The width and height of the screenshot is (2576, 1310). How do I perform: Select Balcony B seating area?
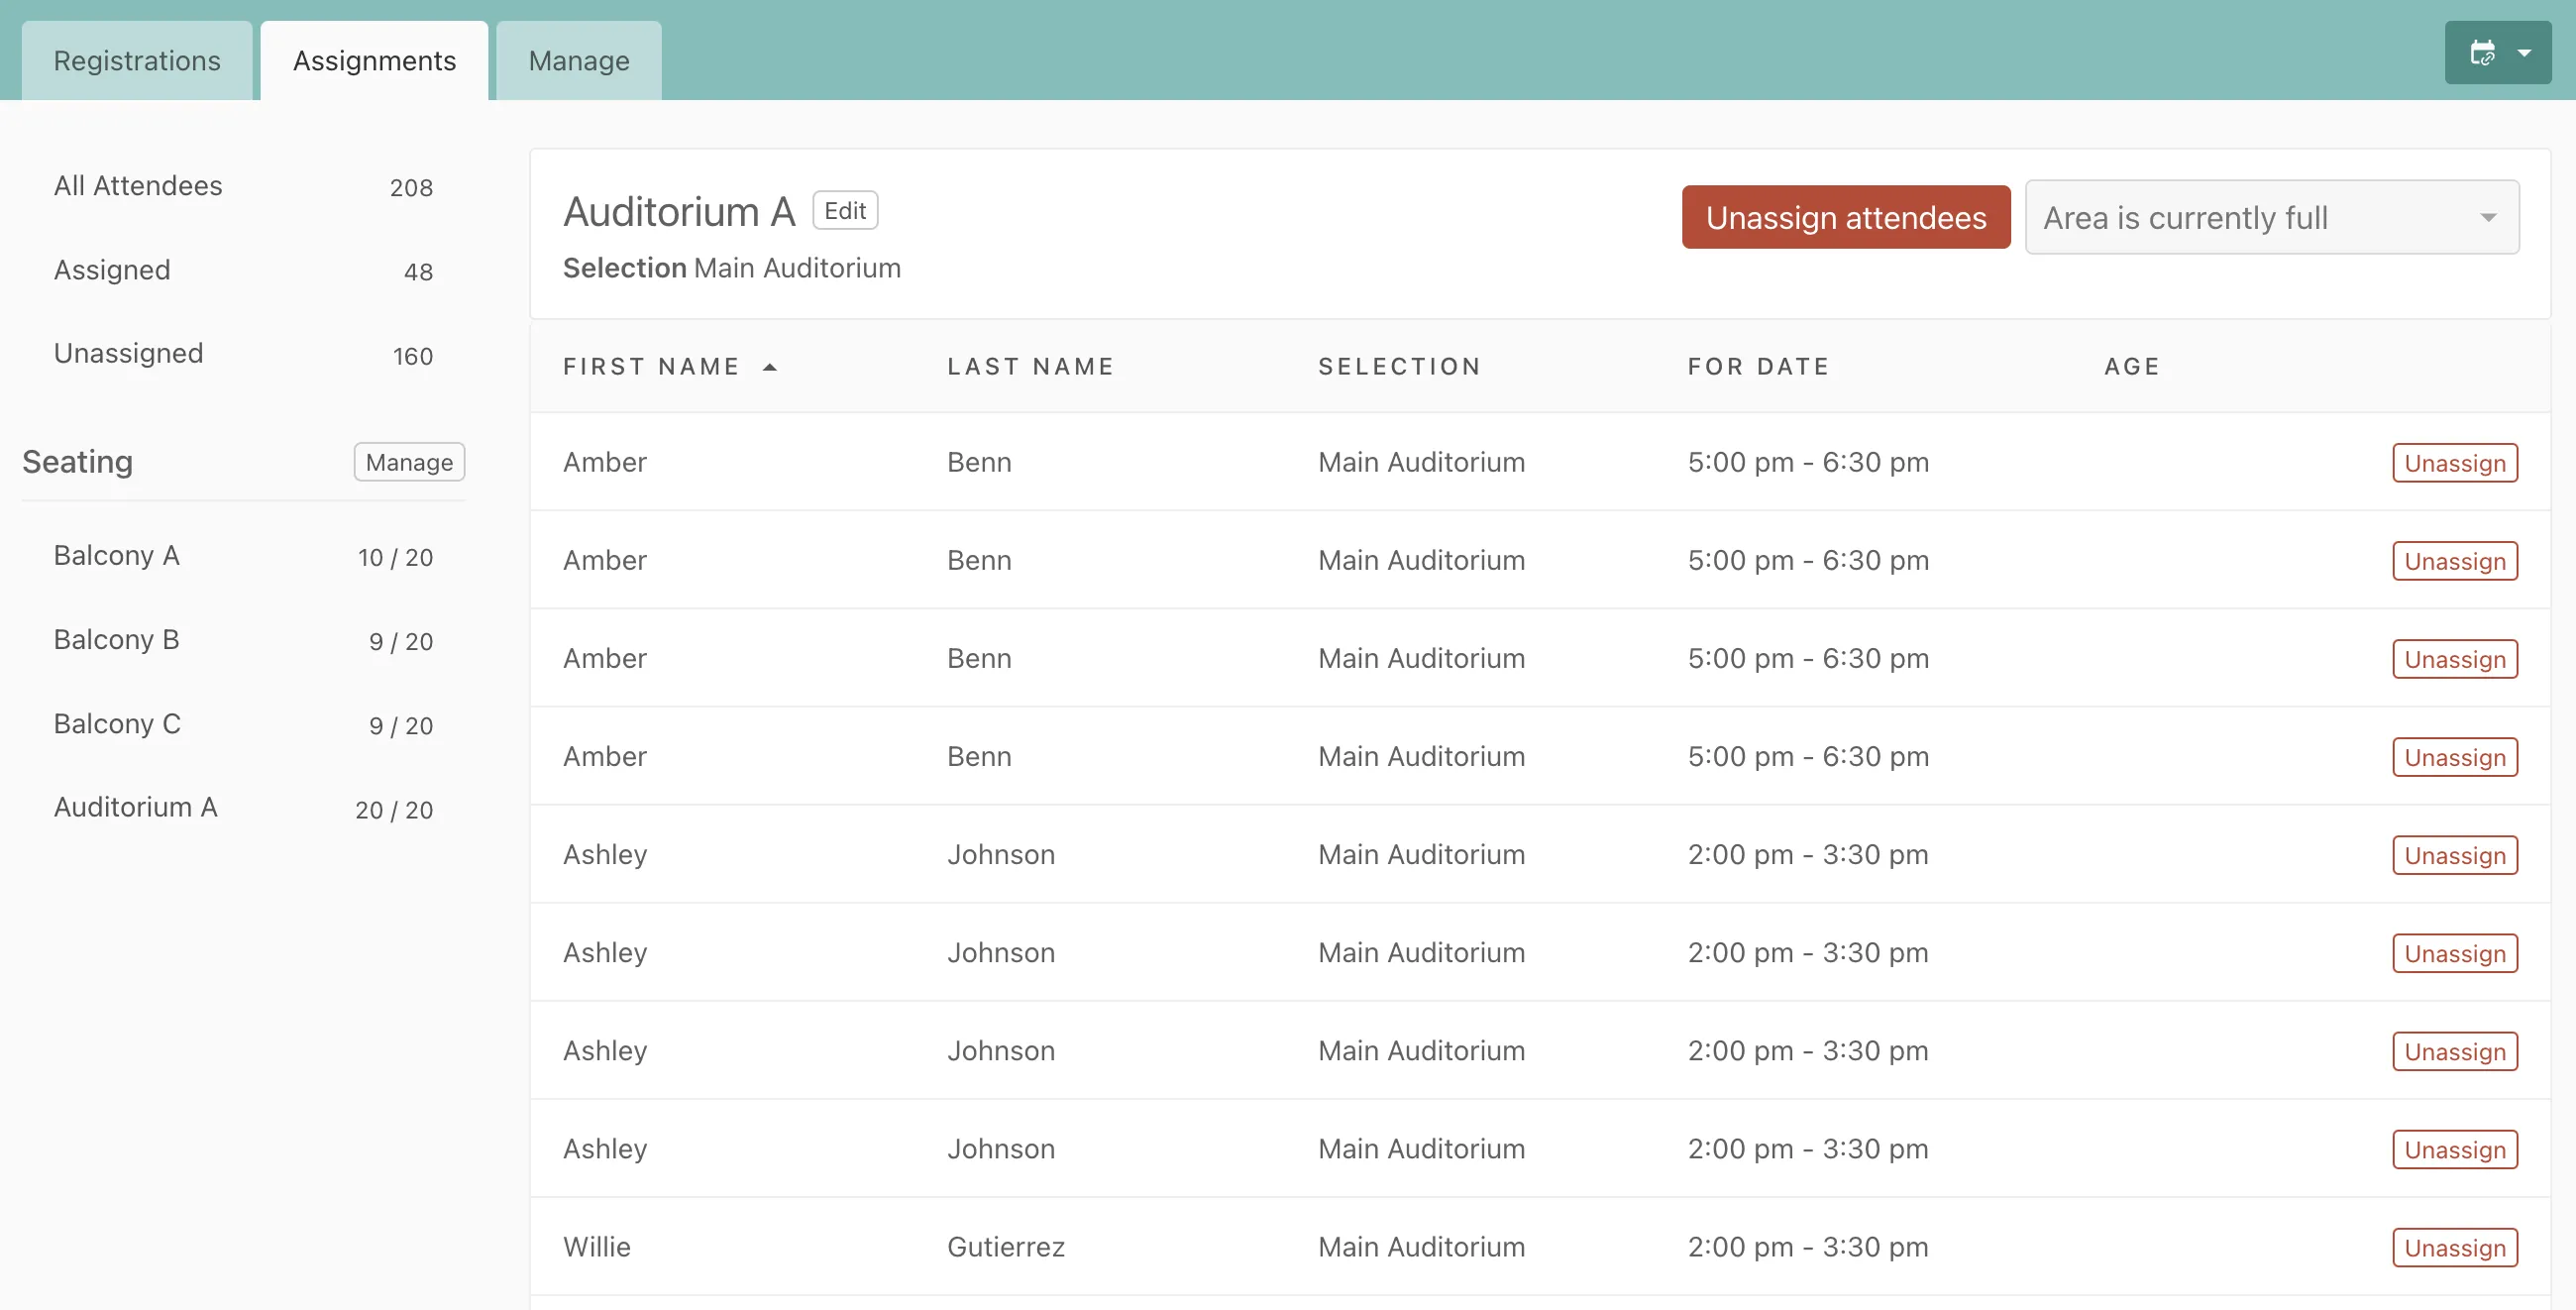click(116, 640)
